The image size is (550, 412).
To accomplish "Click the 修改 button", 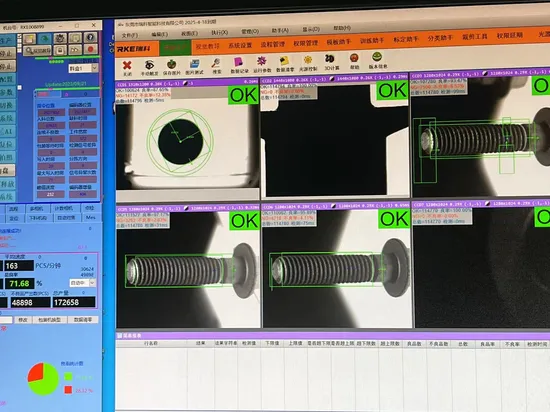I will 23,320.
